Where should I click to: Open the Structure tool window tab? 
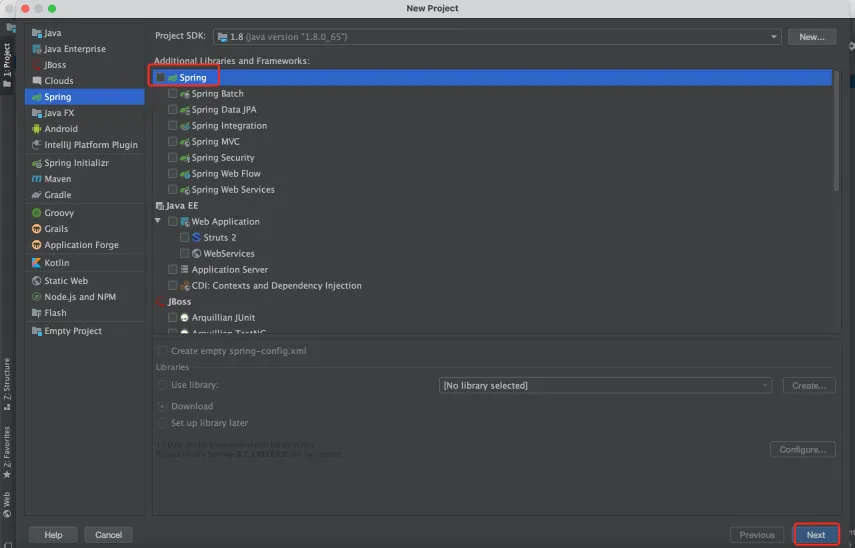[x=7, y=384]
